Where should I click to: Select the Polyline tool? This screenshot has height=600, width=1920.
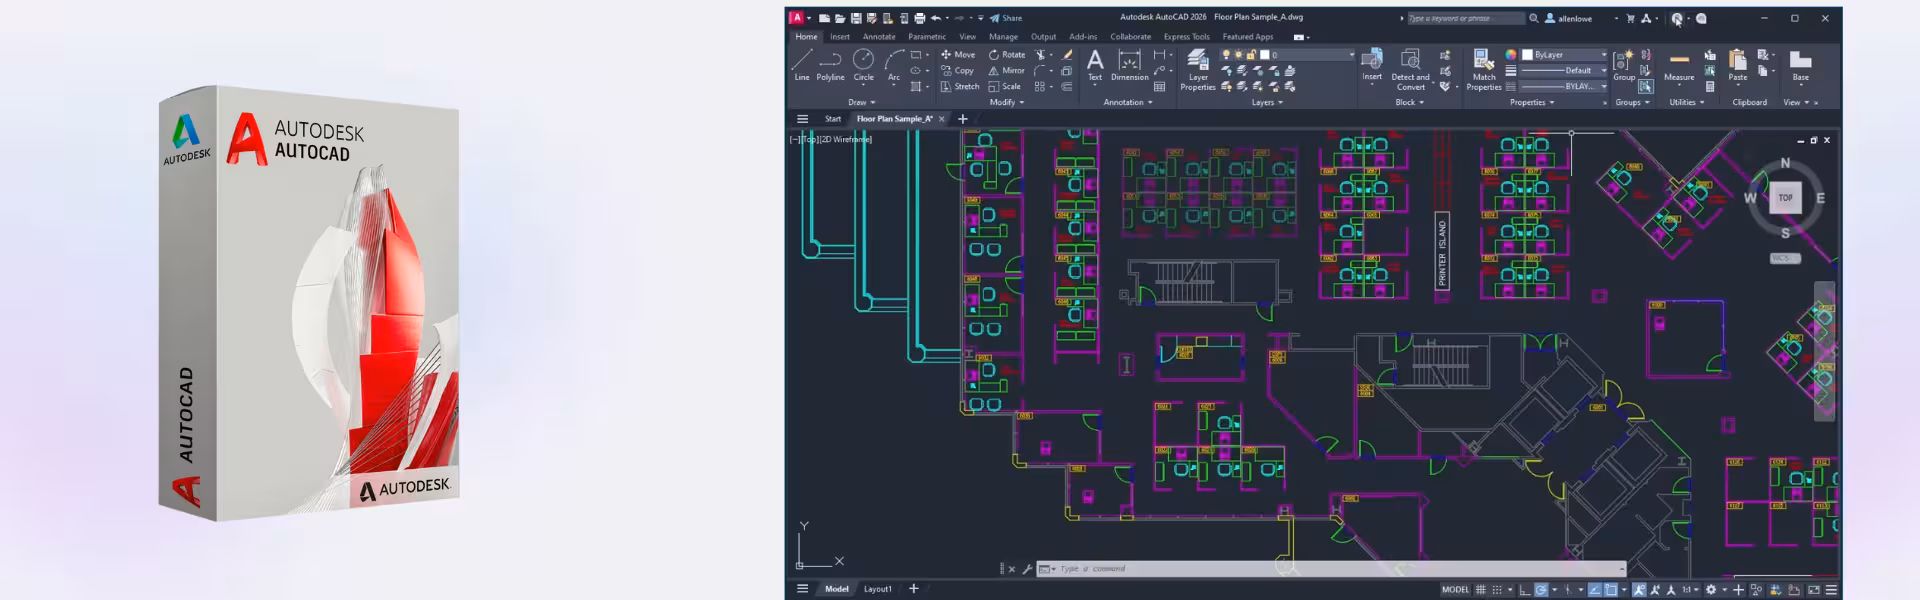830,65
